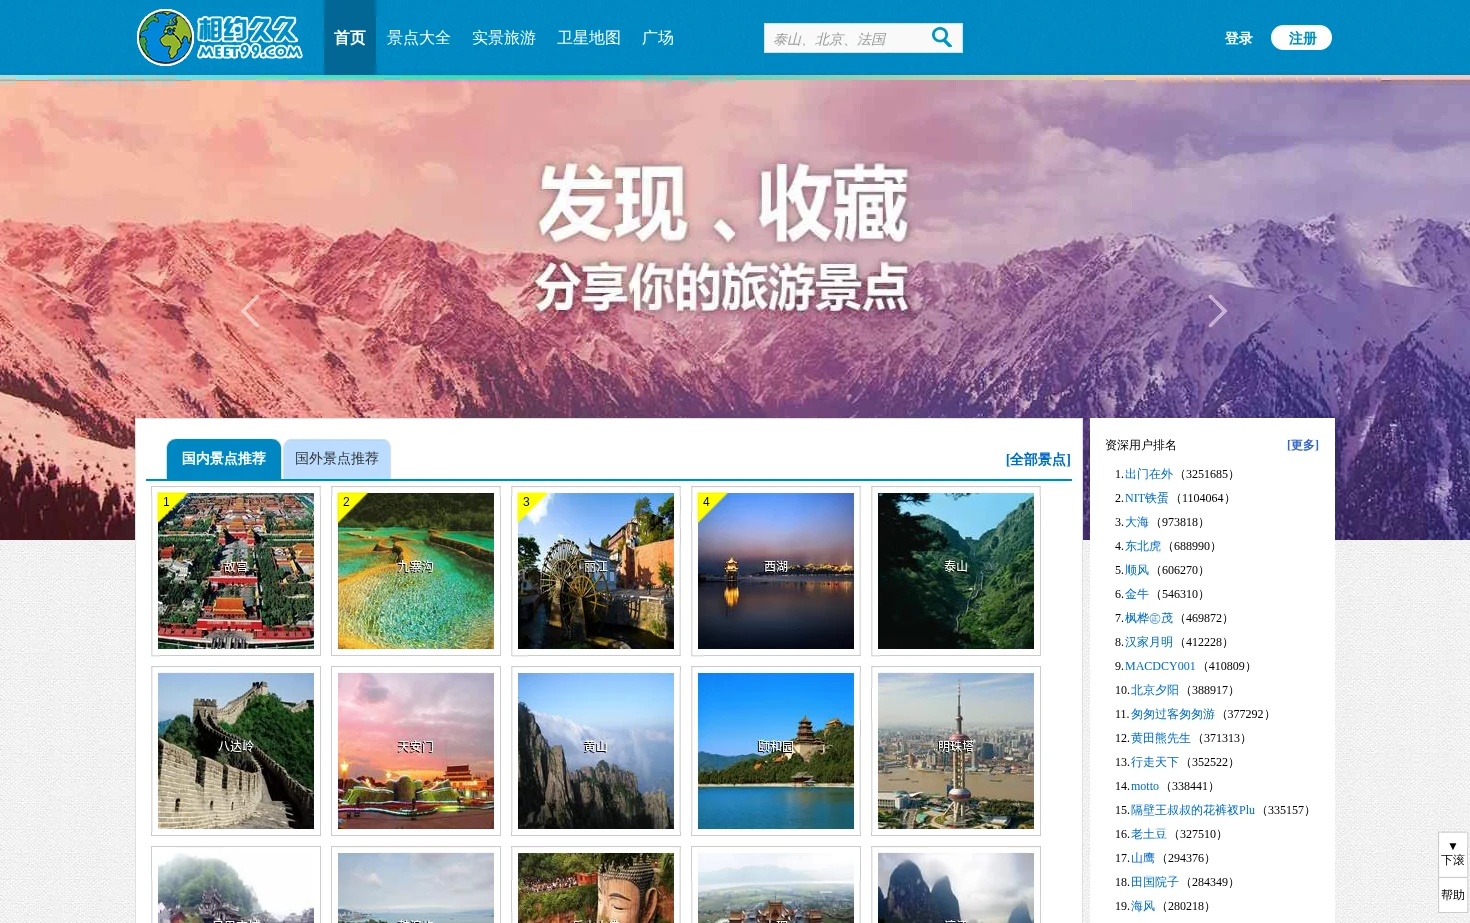
Task: Click the search magnifier icon
Action: pos(941,38)
